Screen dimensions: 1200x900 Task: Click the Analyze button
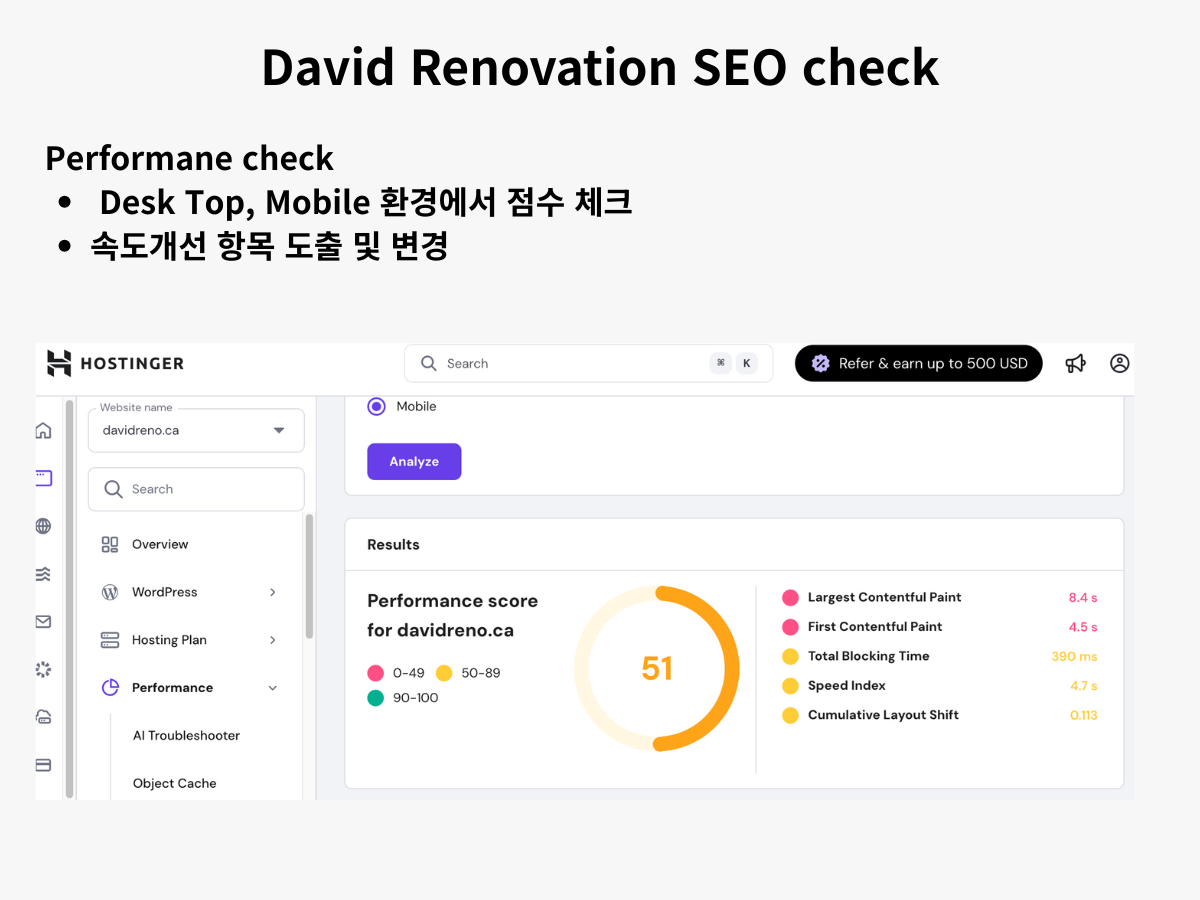(x=414, y=461)
